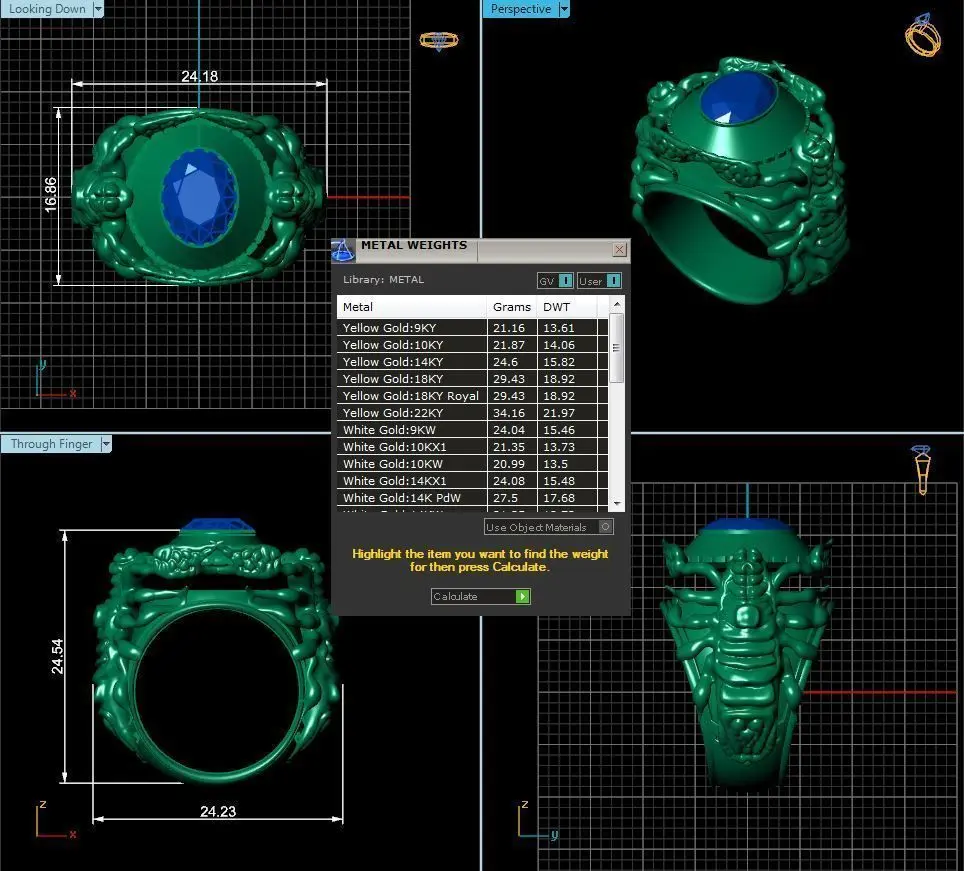
Task: Click the Metal Weights dialog gem icon
Action: pyautogui.click(x=343, y=250)
